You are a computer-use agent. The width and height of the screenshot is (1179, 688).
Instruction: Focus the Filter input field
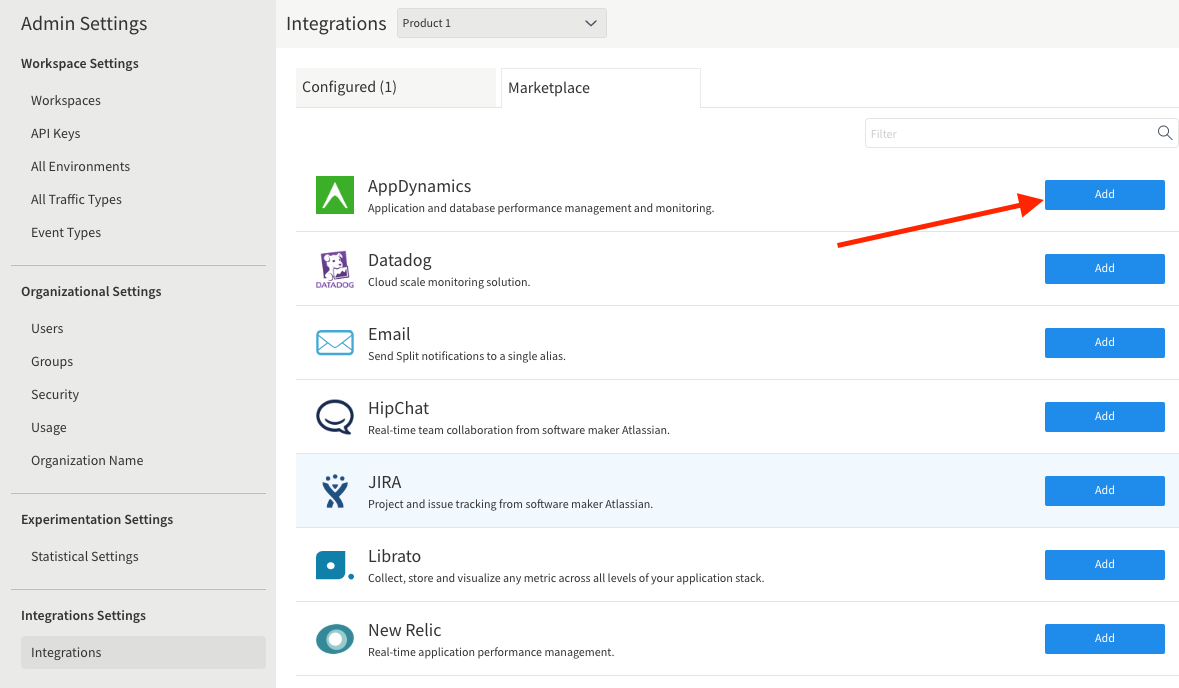pos(1008,133)
